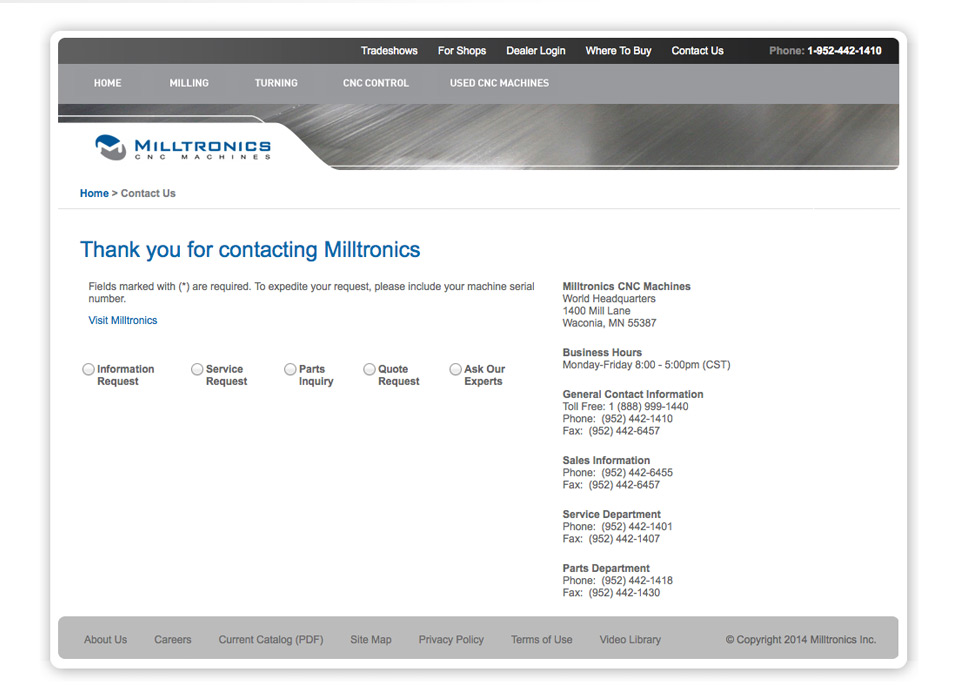This screenshot has height=700, width=960.
Task: Click the Milltronics CNC Machines logo
Action: coord(183,148)
